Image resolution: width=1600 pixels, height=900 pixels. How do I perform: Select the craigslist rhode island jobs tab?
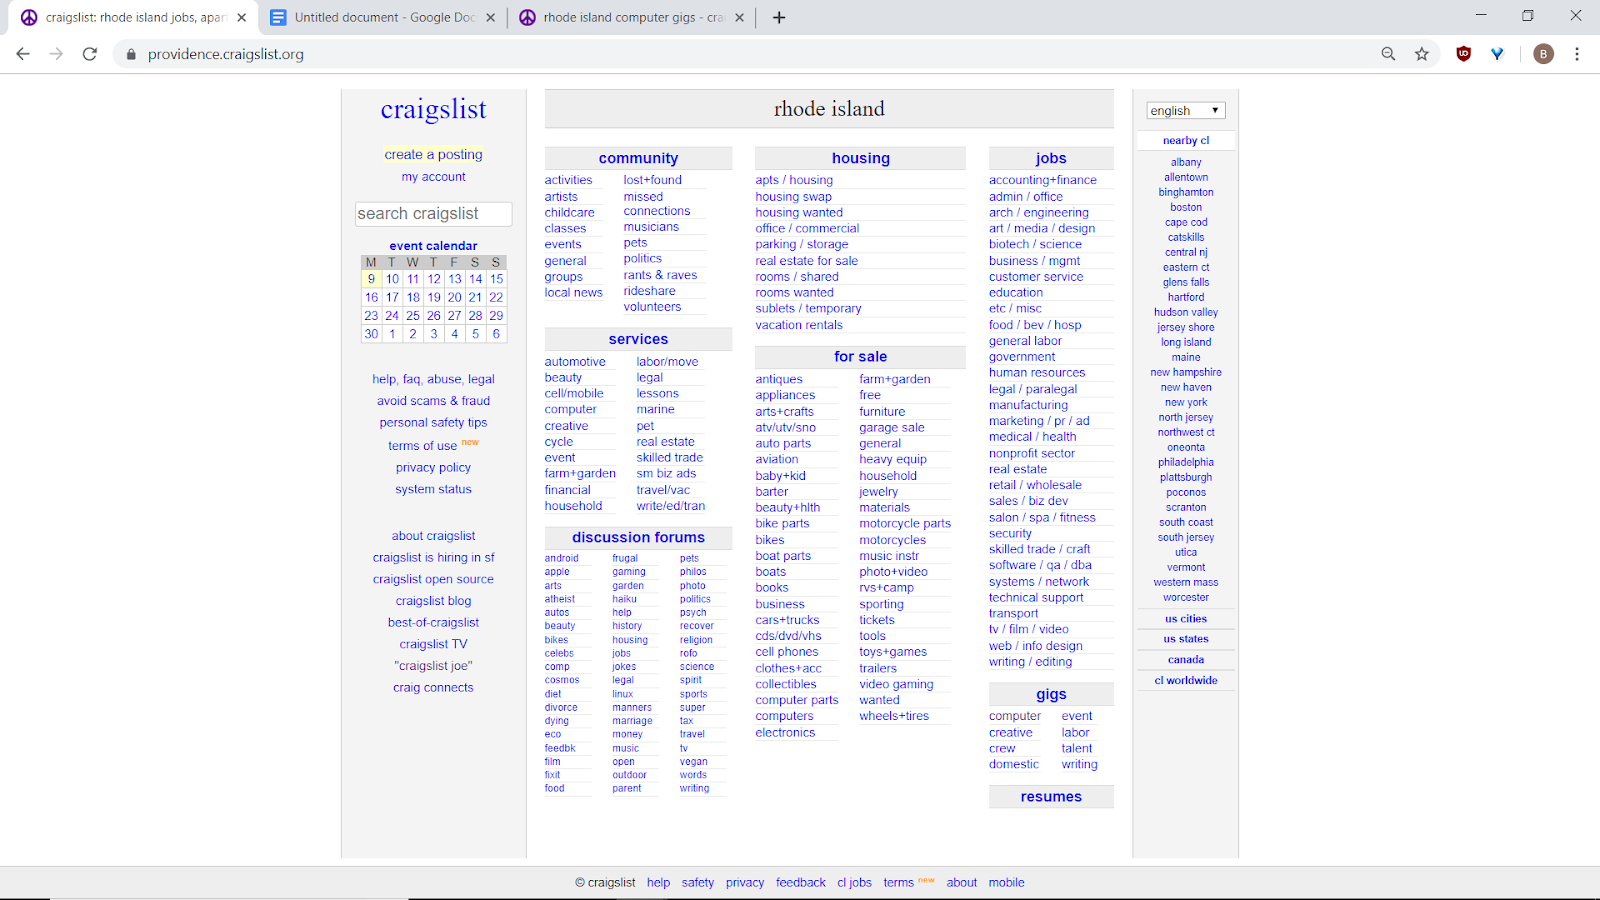tap(133, 17)
